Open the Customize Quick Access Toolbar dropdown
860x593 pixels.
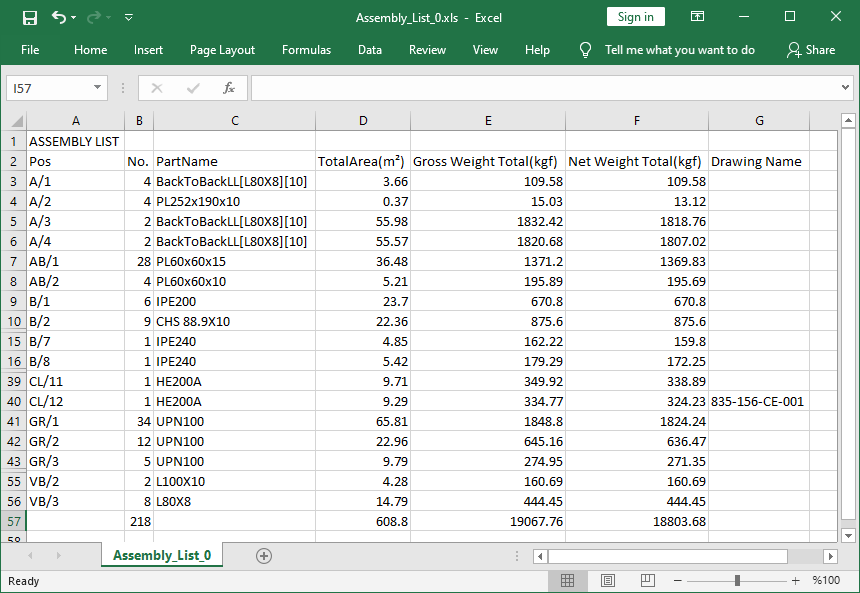(129, 17)
